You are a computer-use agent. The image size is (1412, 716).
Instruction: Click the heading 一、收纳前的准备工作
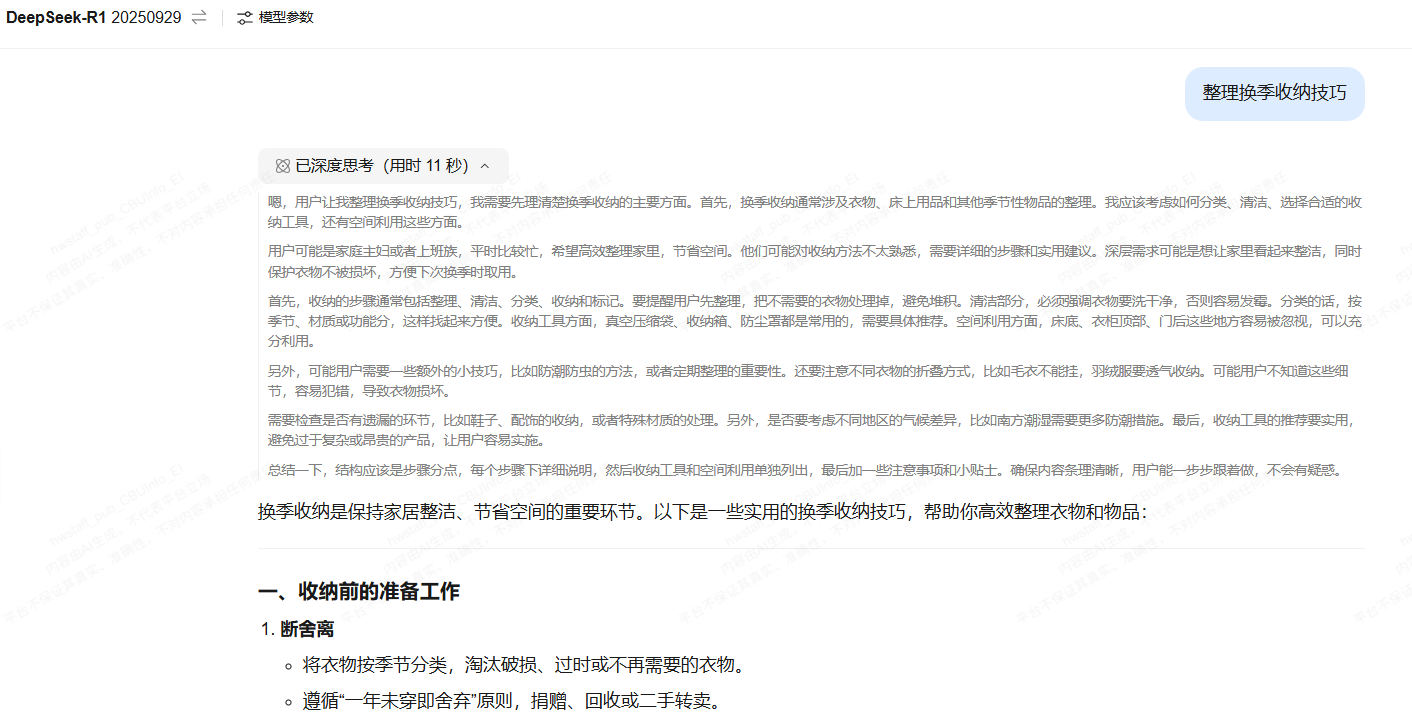pyautogui.click(x=359, y=591)
